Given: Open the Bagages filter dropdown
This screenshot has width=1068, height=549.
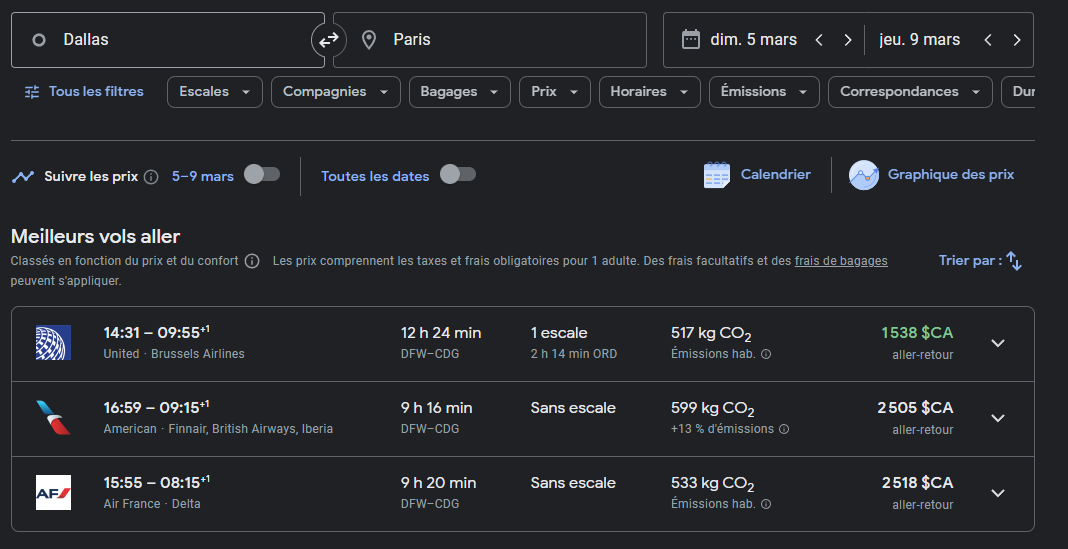Looking at the screenshot, I should [x=460, y=92].
